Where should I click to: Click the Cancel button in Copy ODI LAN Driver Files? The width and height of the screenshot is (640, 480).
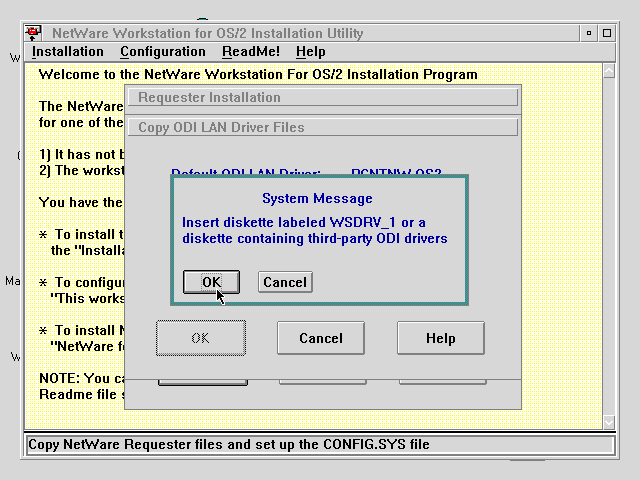321,338
